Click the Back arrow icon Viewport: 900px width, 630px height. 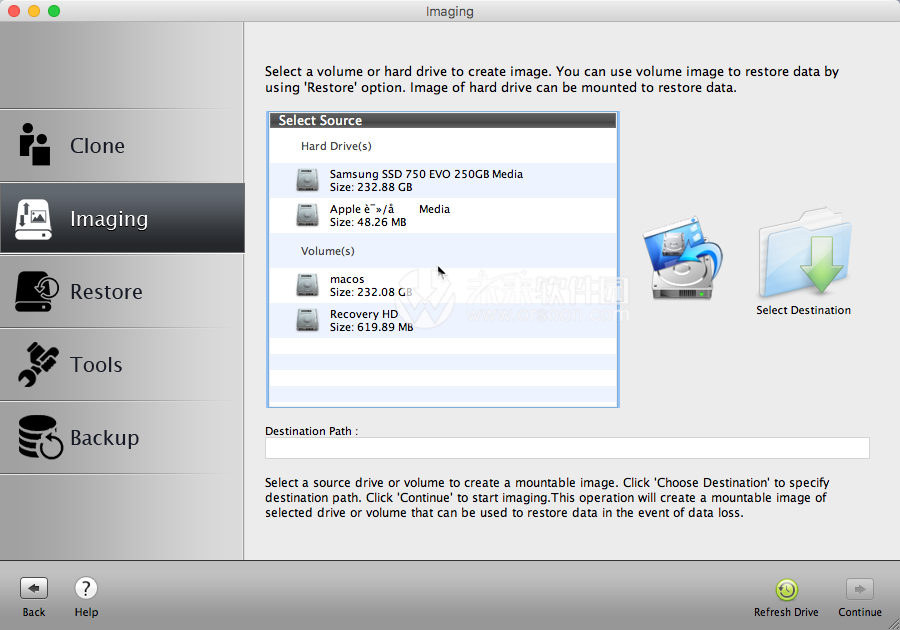pyautogui.click(x=34, y=588)
